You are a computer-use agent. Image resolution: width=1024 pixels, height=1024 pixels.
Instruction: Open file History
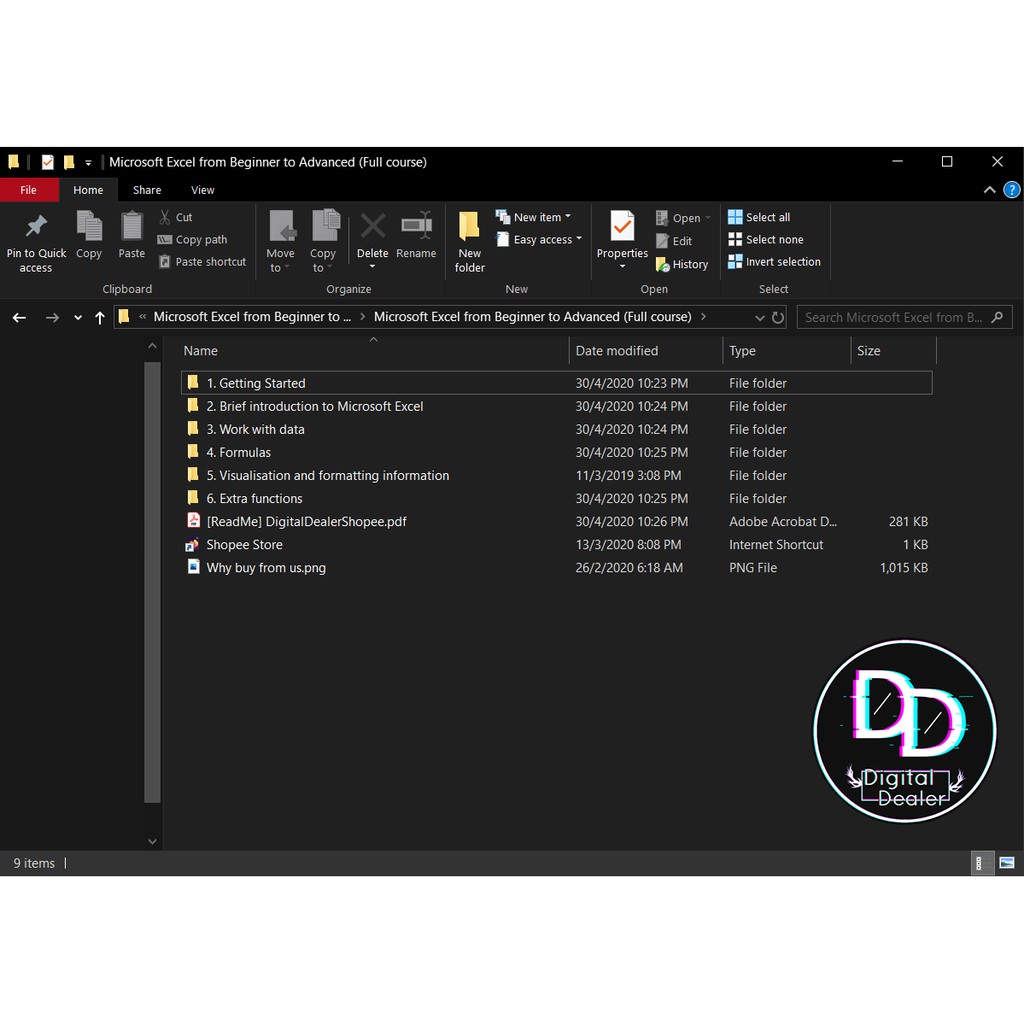point(682,264)
